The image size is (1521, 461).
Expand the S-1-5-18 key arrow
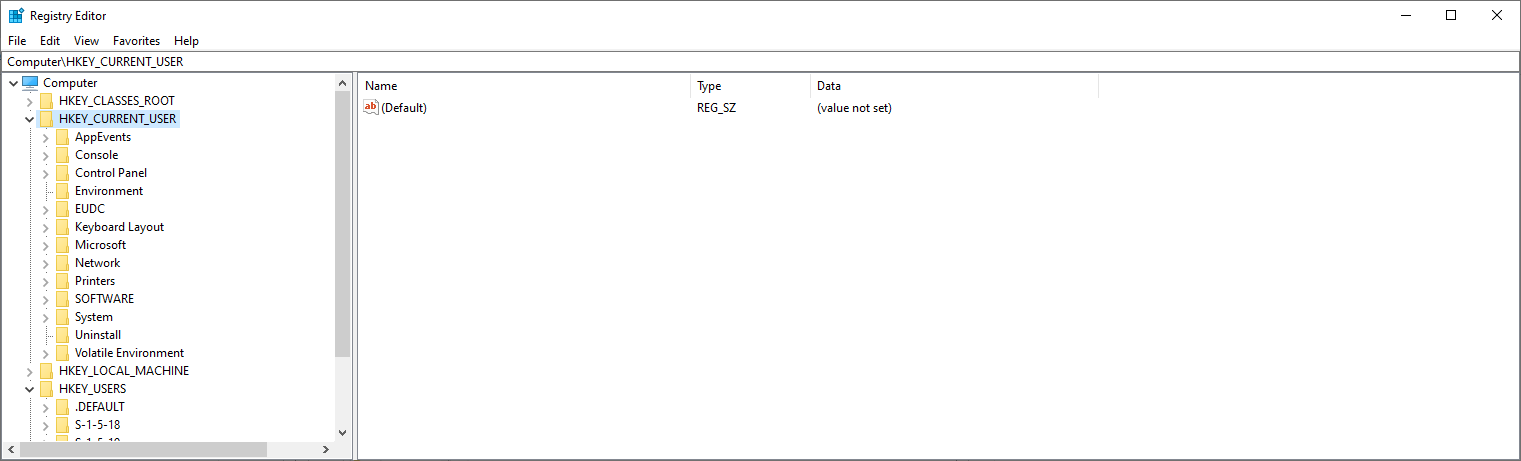[45, 425]
